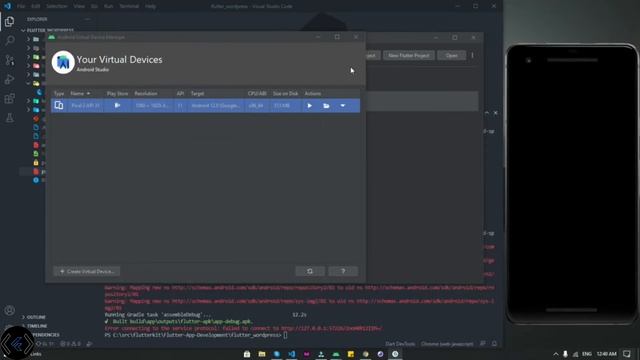Open the Selection menu in VS Code
The width and height of the screenshot is (640, 360).
[x=57, y=6]
